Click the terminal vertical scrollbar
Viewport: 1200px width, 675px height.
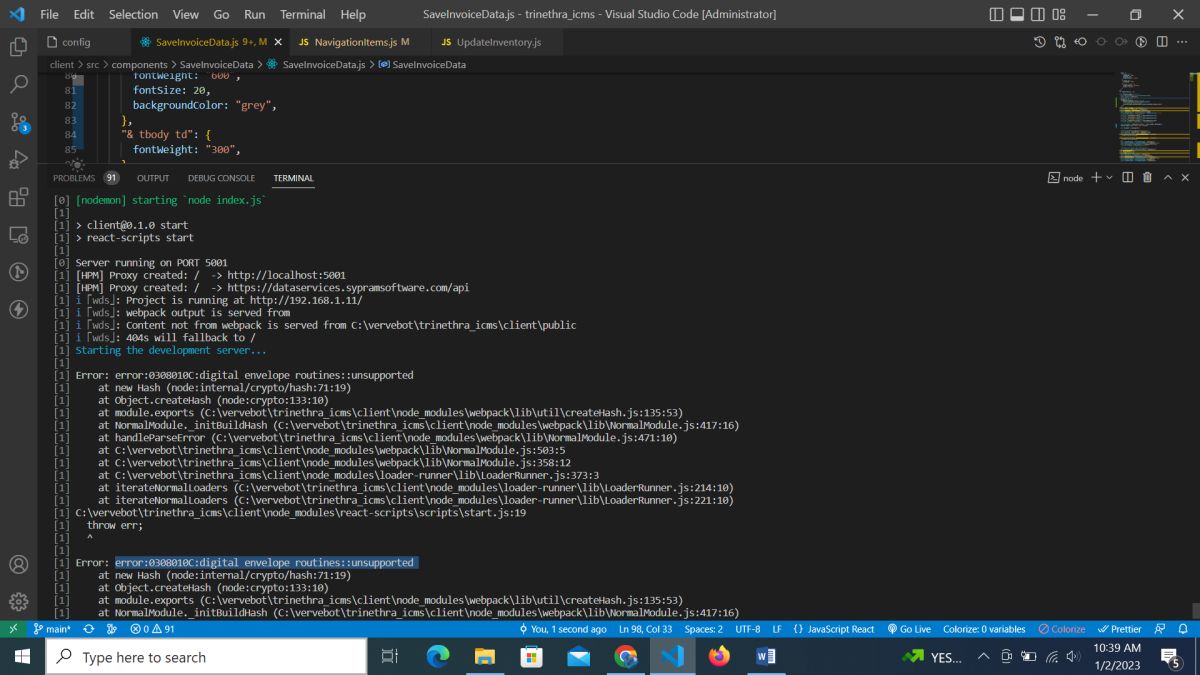pyautogui.click(x=1195, y=609)
